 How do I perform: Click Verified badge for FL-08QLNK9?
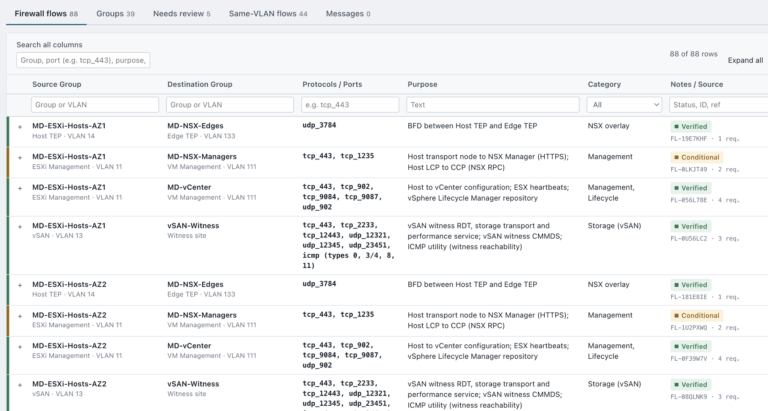691,385
